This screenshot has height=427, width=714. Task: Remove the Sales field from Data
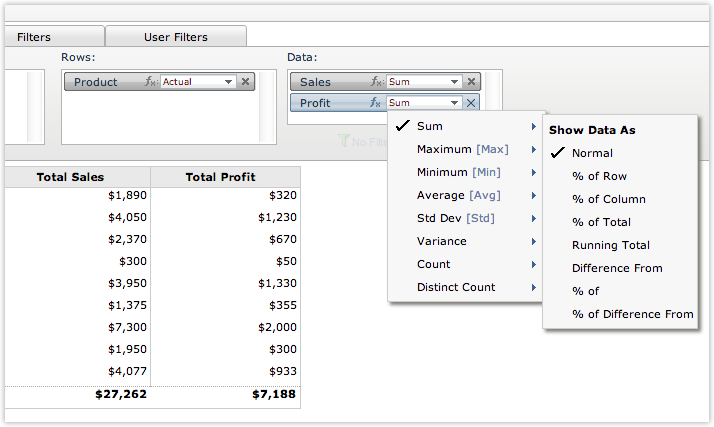click(472, 82)
